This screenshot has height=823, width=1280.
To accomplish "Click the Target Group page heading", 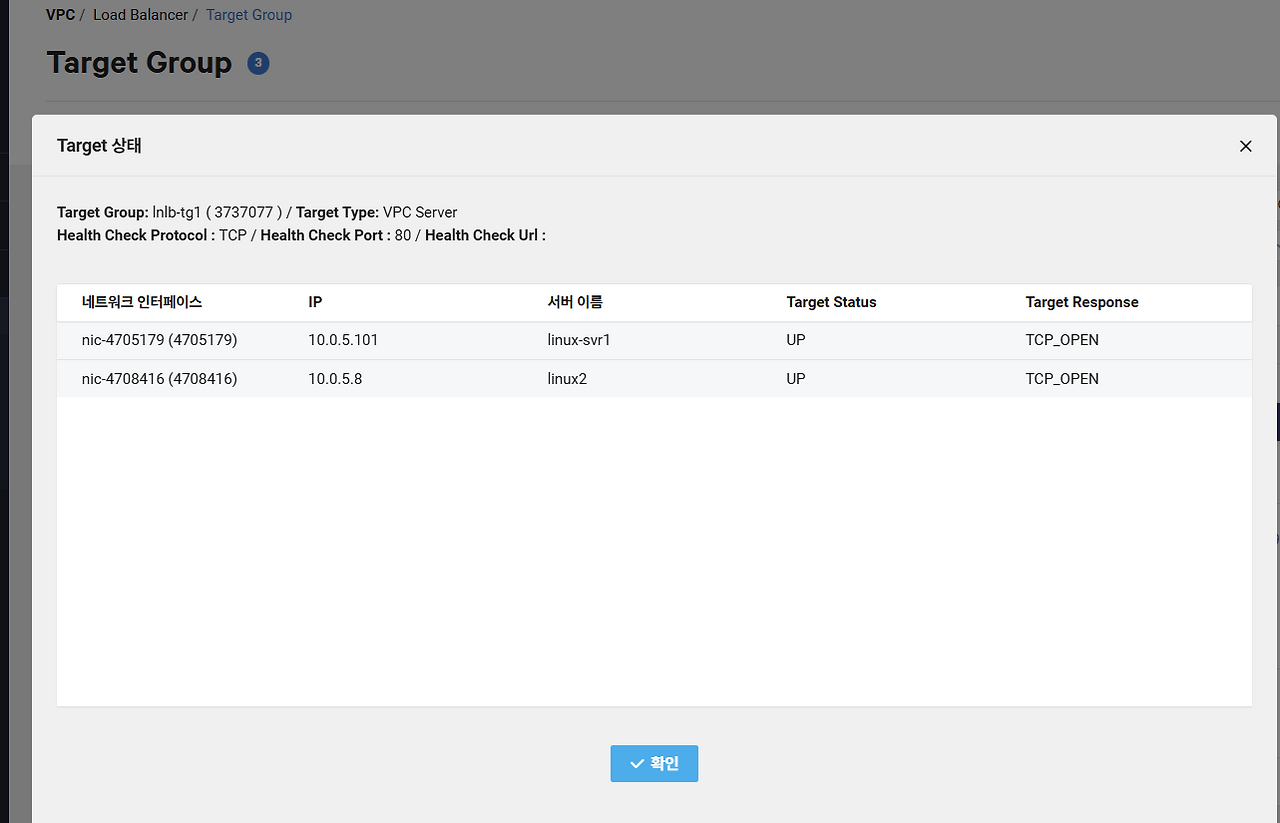I will pos(139,63).
